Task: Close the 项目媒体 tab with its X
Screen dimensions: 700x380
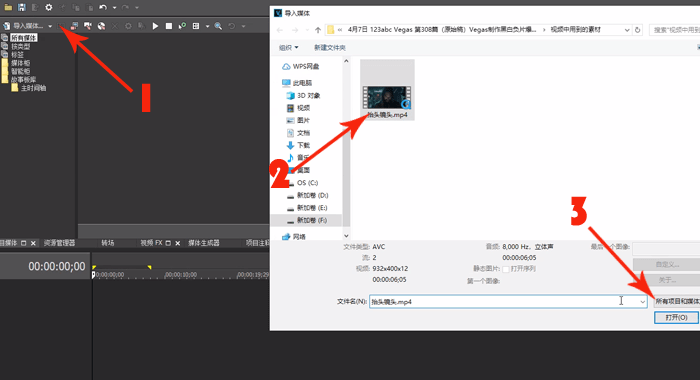Action: [x=33, y=243]
